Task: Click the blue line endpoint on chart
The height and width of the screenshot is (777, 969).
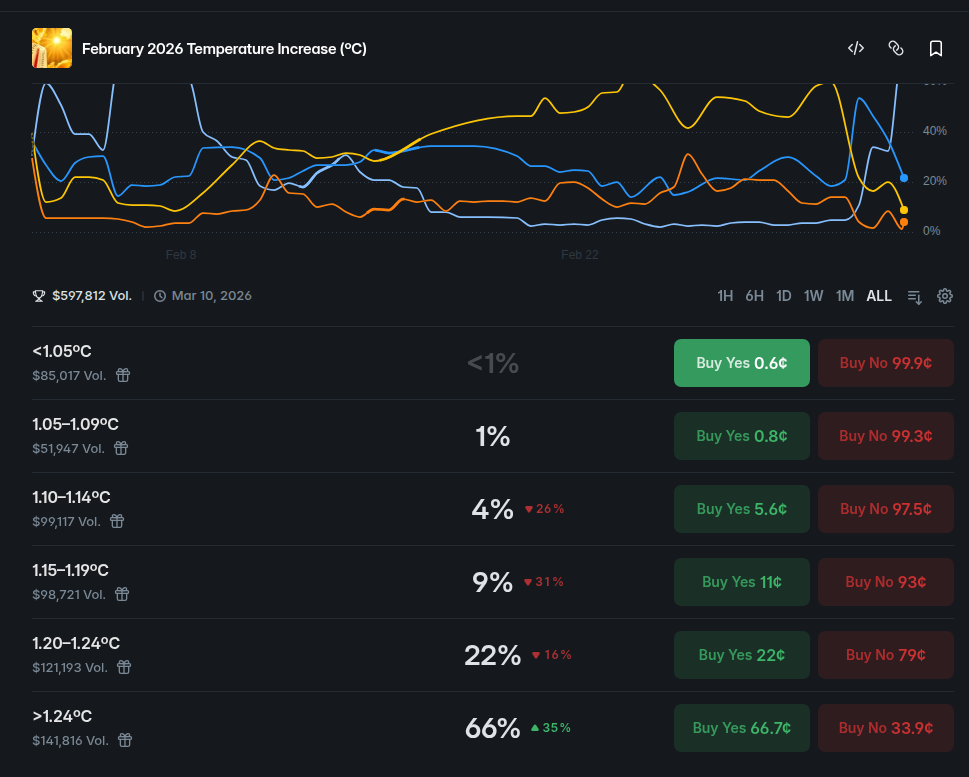Action: click(x=904, y=178)
